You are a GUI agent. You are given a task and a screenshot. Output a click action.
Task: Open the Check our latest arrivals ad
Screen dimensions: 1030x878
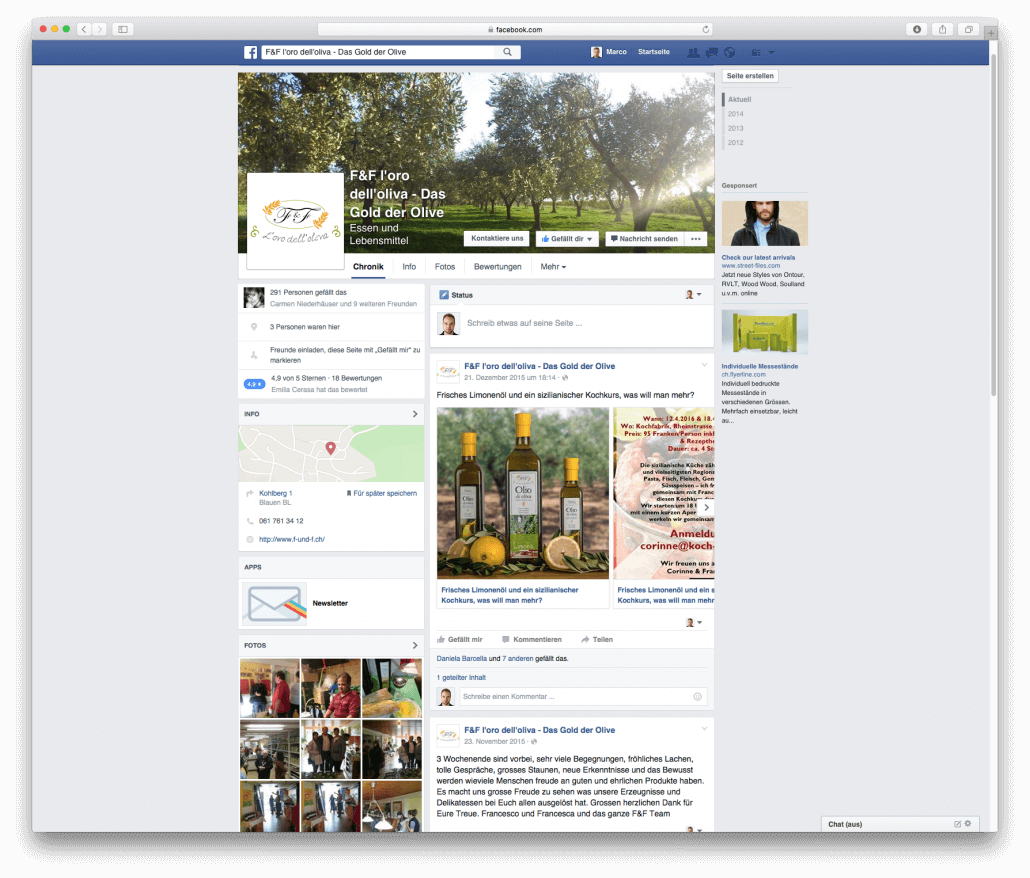759,257
